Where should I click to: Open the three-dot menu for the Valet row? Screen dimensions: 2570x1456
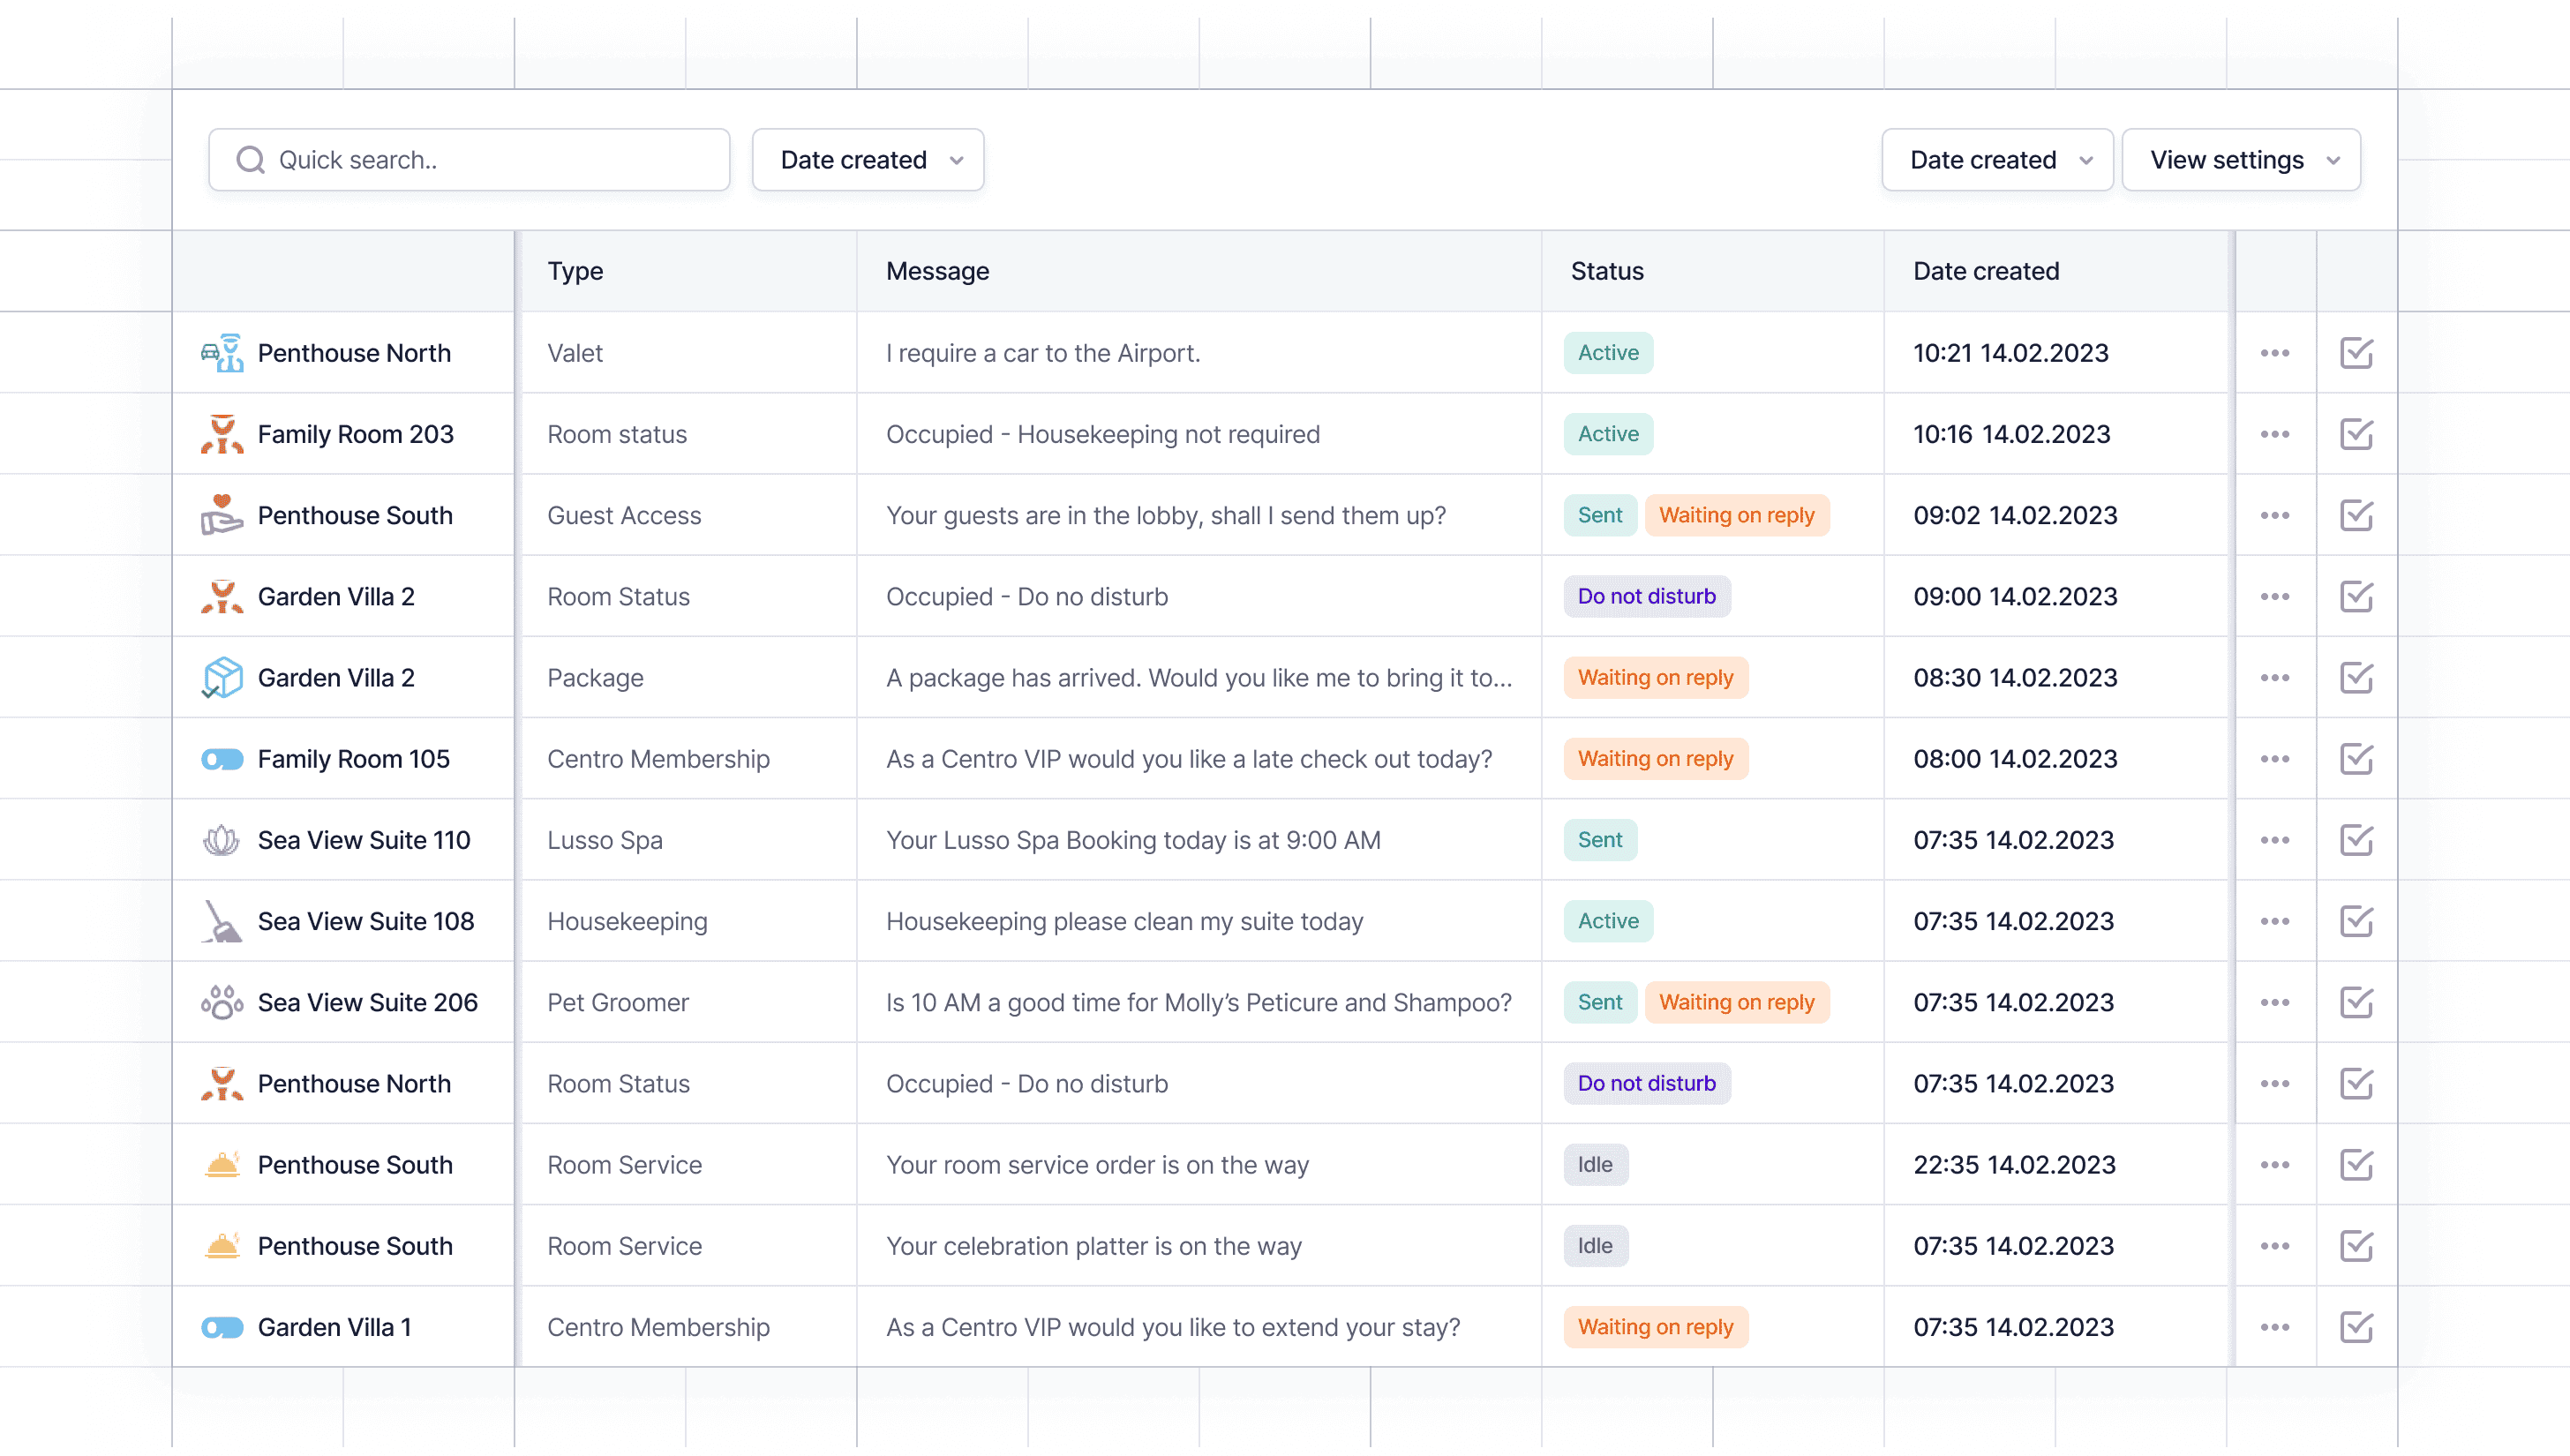2274,353
